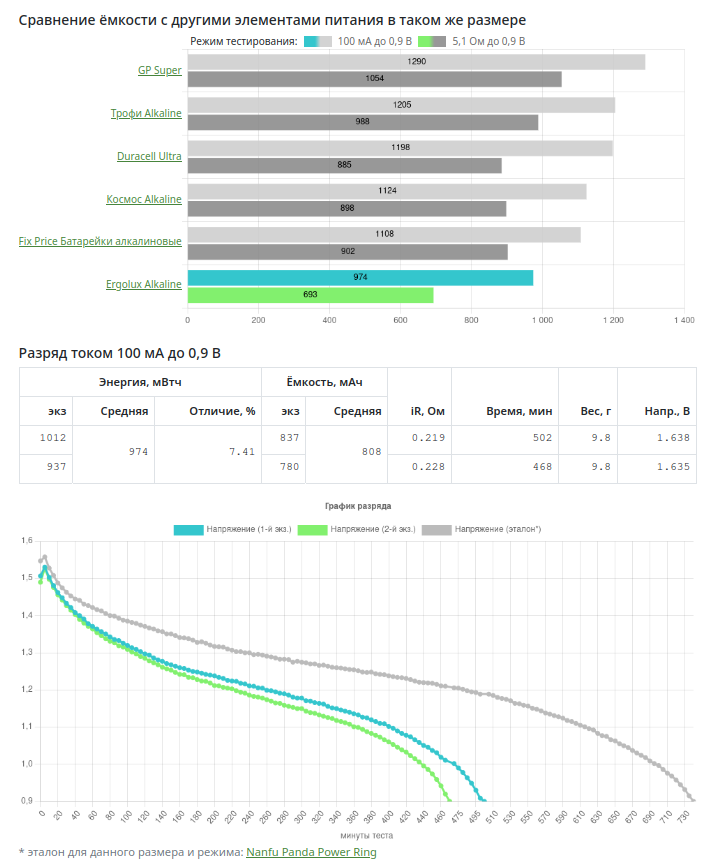713x866 pixels.
Task: Follow the Duracell Ultra link
Action: [149, 156]
